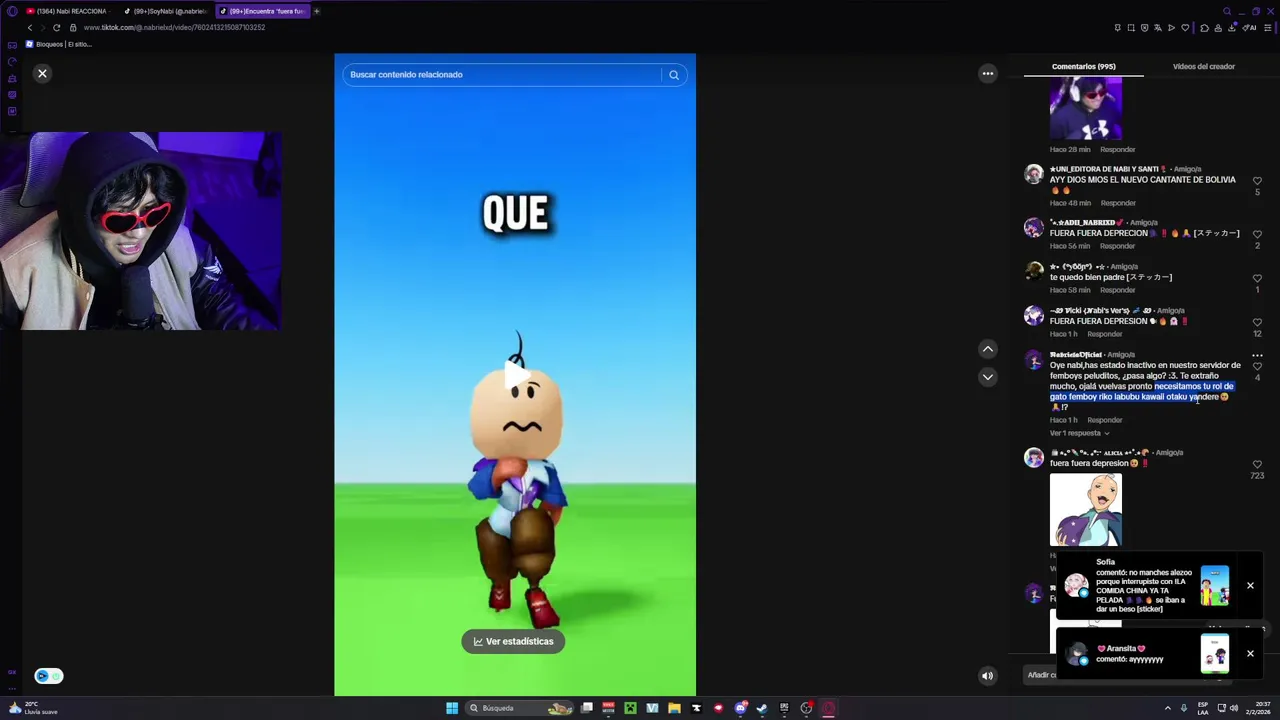Image resolution: width=1280 pixels, height=720 pixels.
Task: Open the profile account icon in toolbar
Action: (1218, 28)
